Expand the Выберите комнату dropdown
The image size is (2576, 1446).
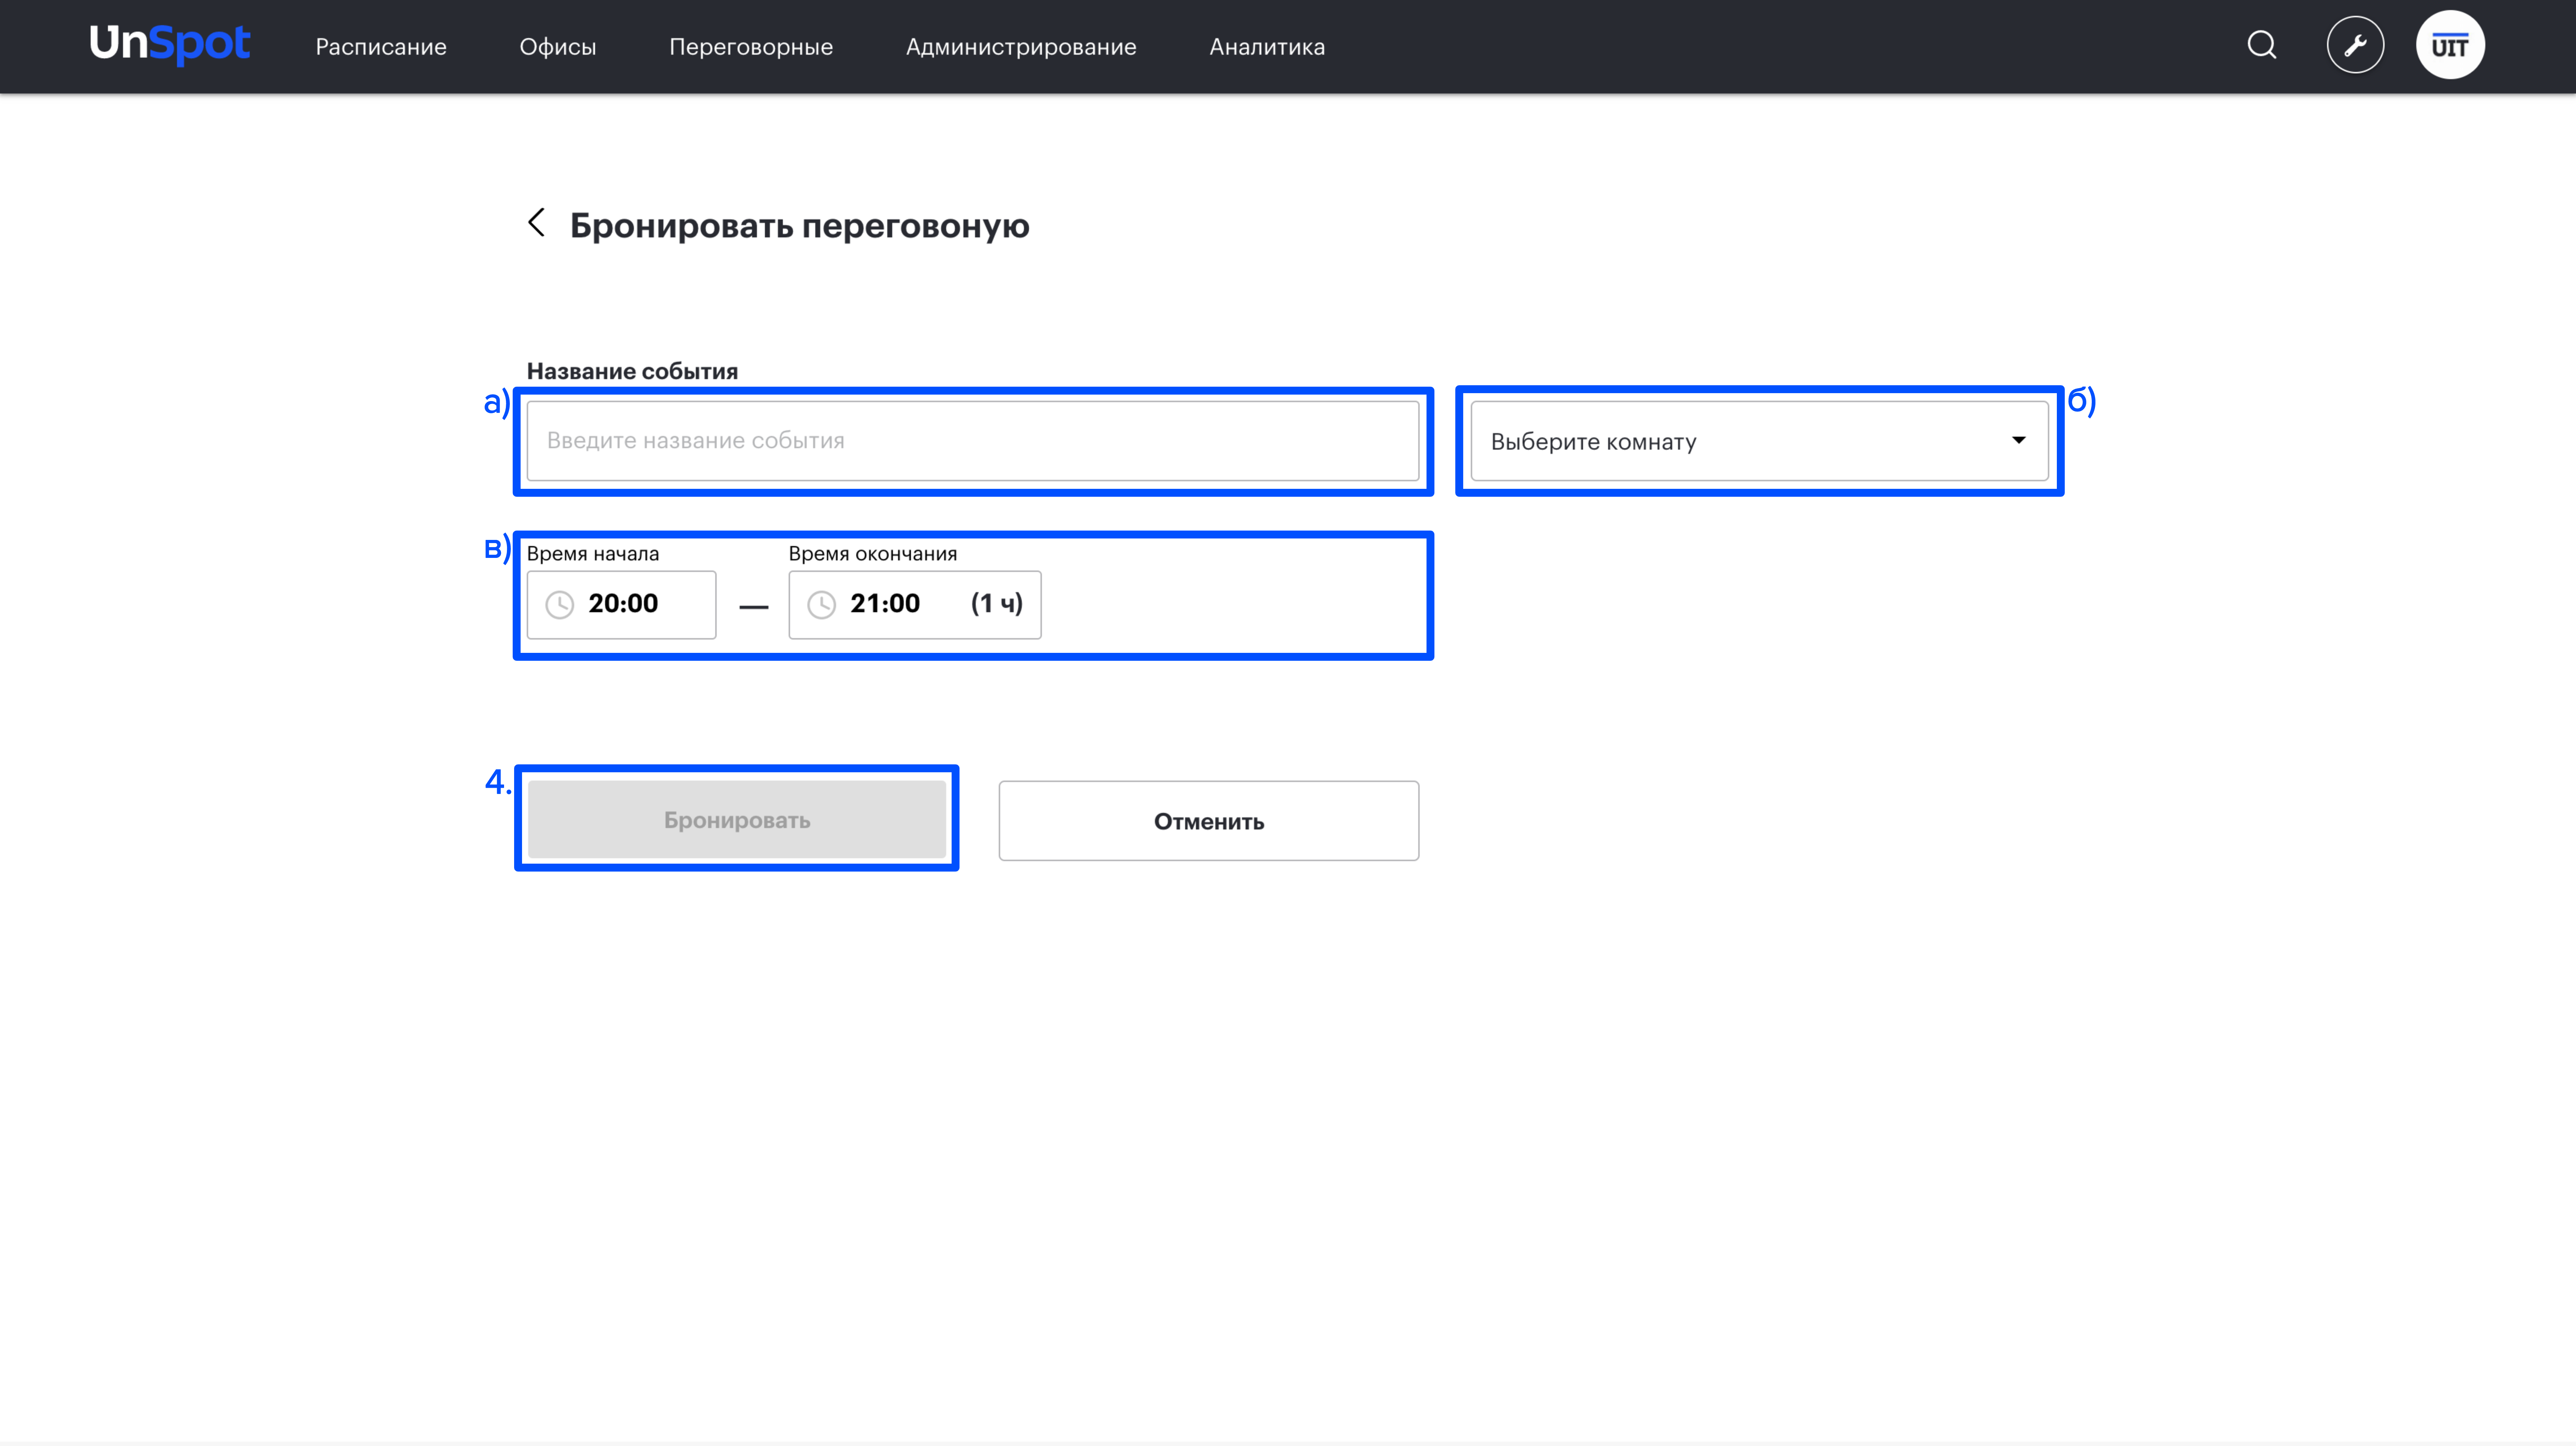click(1760, 441)
